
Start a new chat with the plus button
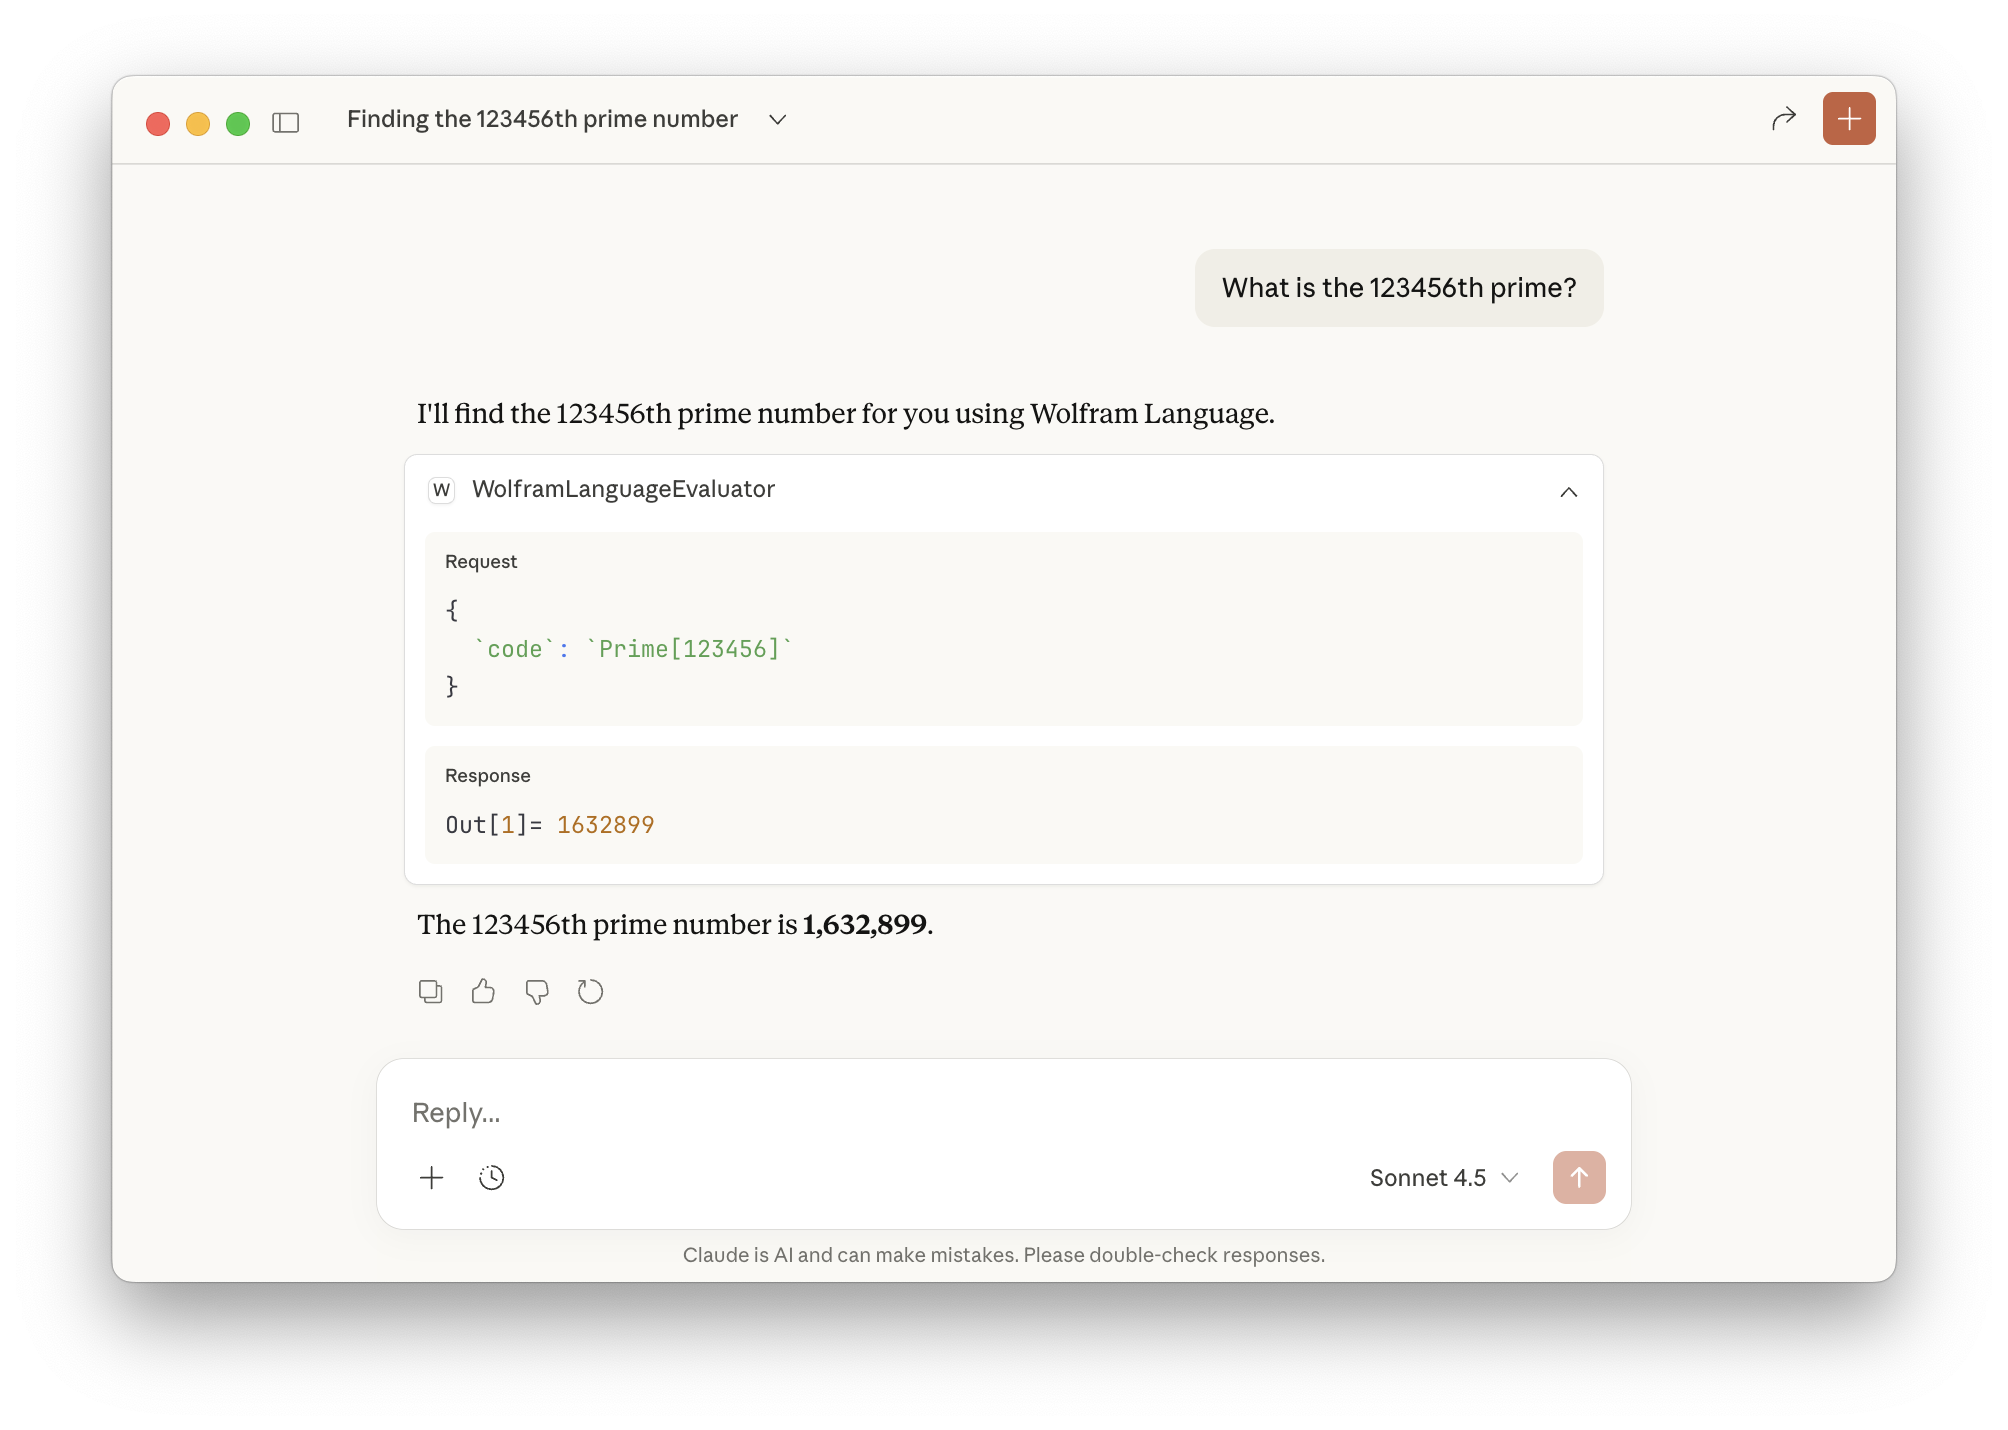pos(1848,119)
